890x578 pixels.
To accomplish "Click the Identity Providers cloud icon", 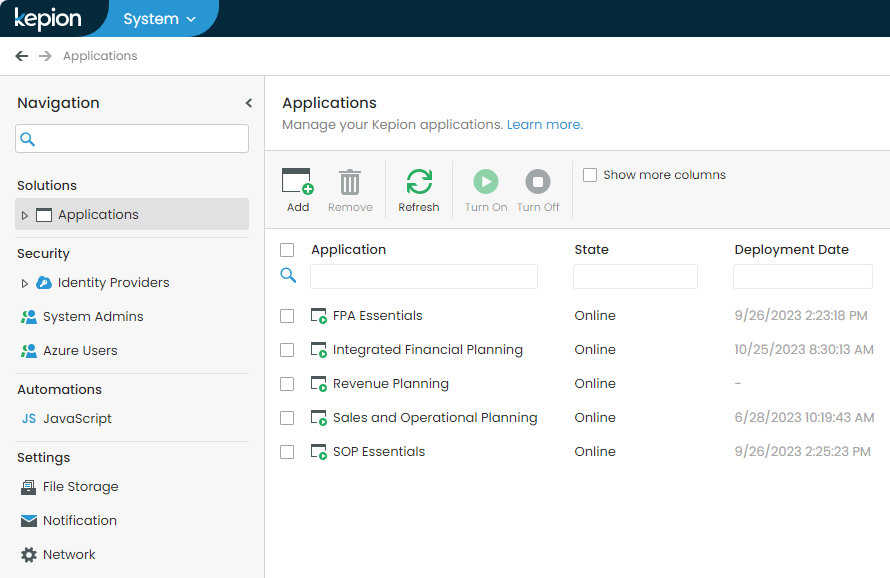I will [x=44, y=282].
